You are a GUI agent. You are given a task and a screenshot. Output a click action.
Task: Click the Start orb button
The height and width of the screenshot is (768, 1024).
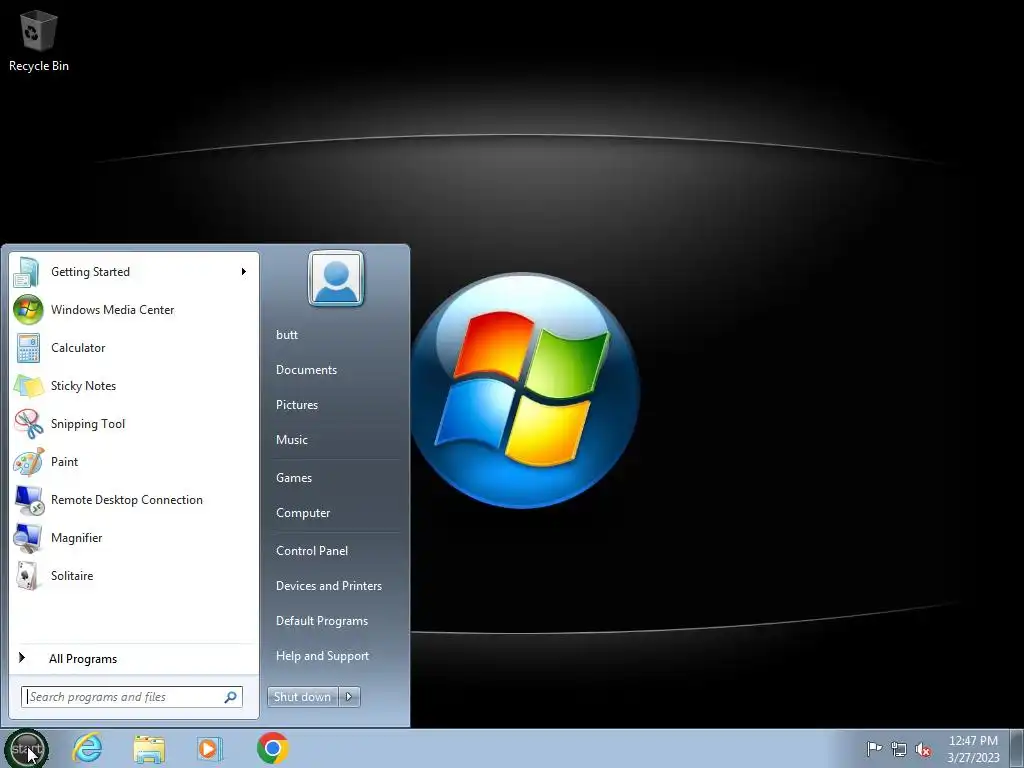point(26,749)
